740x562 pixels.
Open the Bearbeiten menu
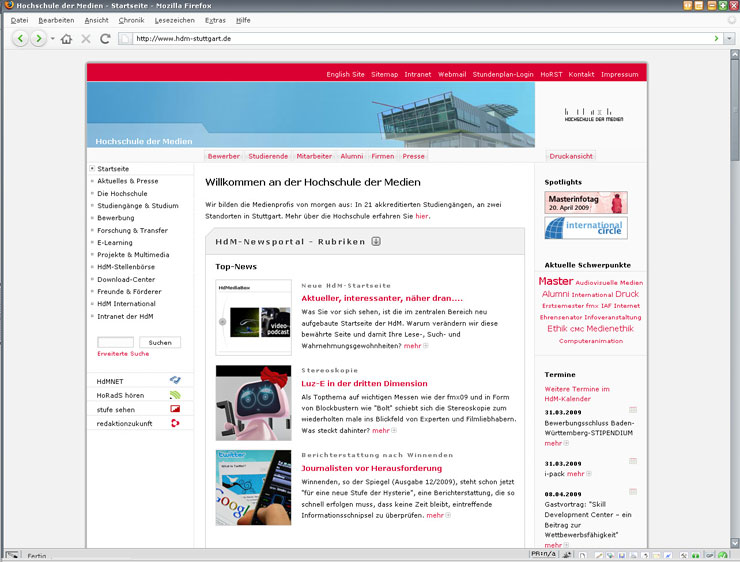pyautogui.click(x=56, y=20)
